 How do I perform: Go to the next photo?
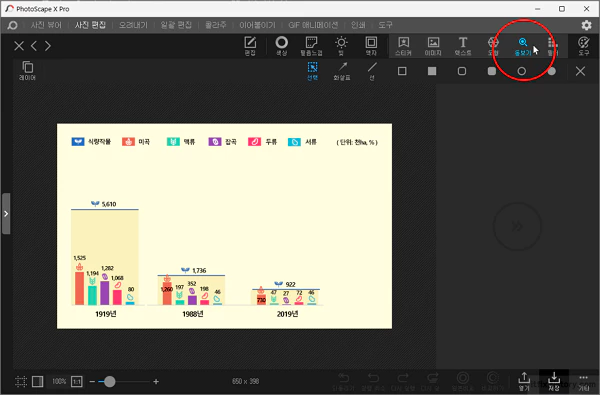(47, 46)
